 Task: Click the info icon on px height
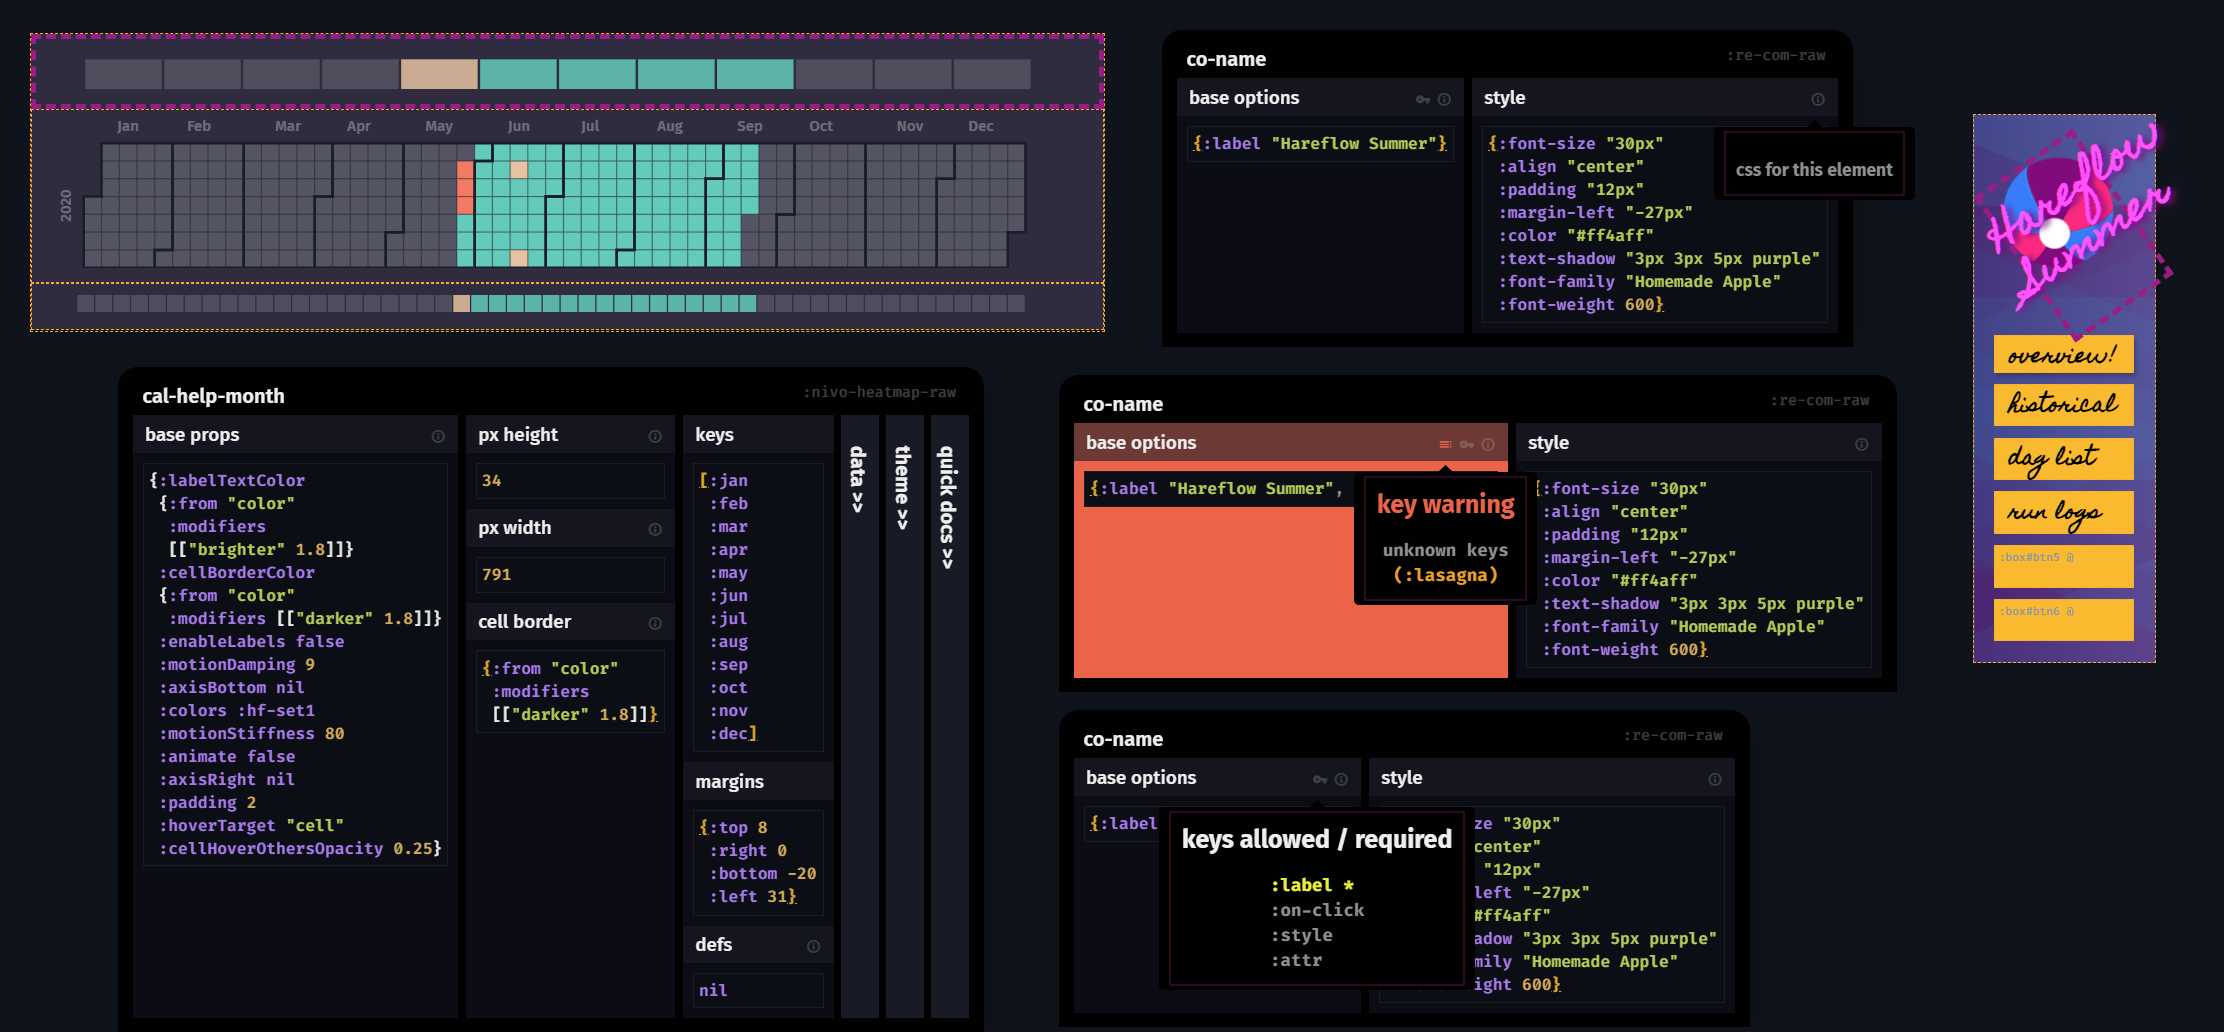click(x=655, y=435)
